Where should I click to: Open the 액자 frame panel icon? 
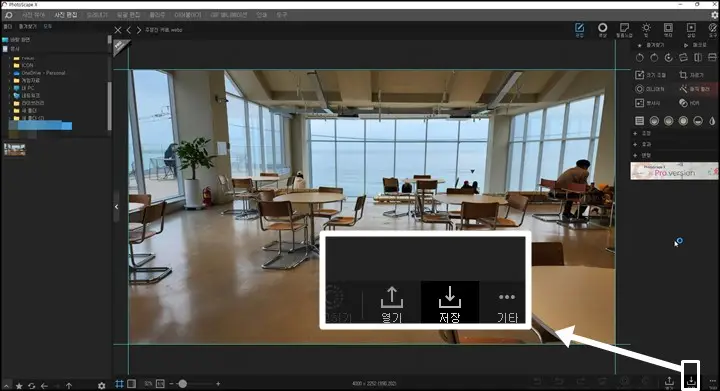[668, 30]
